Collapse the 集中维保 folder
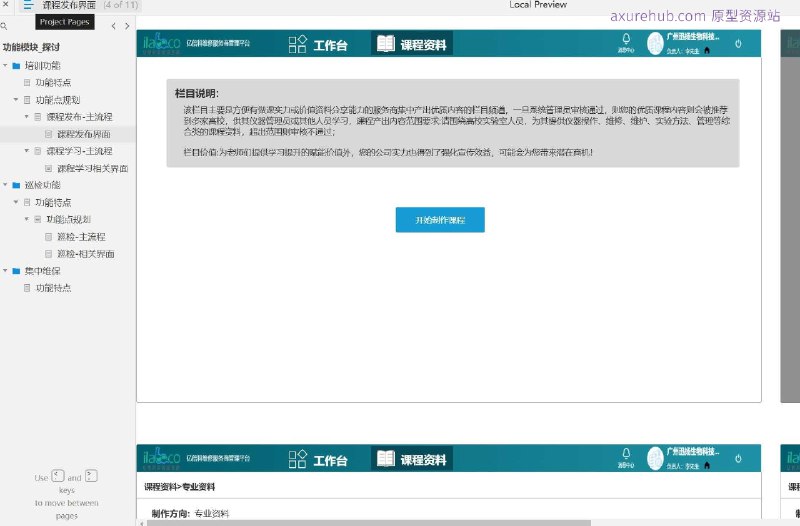Image resolution: width=800 pixels, height=526 pixels. coord(5,270)
